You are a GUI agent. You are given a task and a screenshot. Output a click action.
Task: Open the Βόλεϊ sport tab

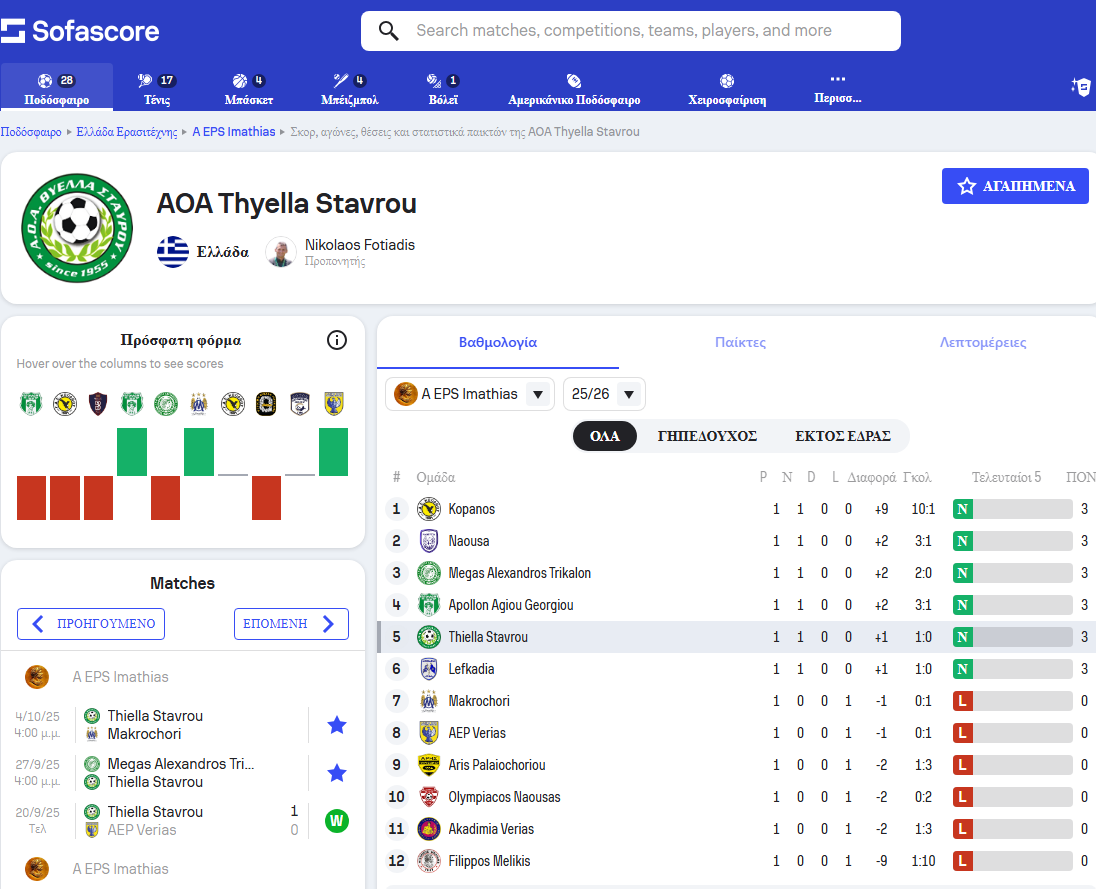(x=443, y=89)
